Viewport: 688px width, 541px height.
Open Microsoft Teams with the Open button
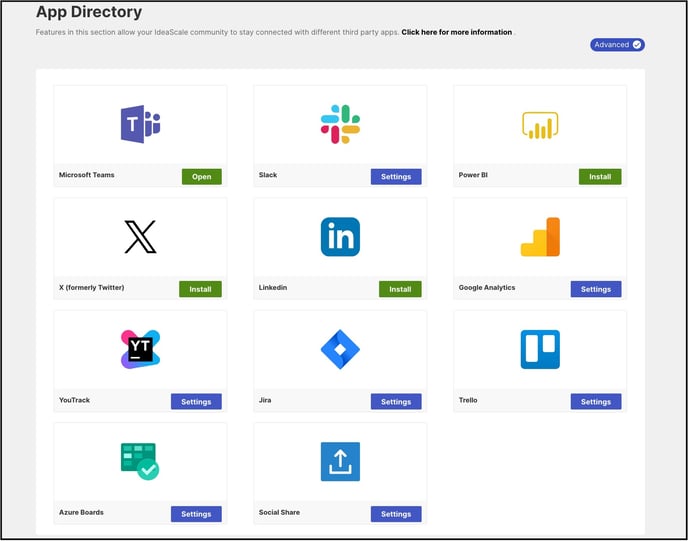tap(201, 176)
